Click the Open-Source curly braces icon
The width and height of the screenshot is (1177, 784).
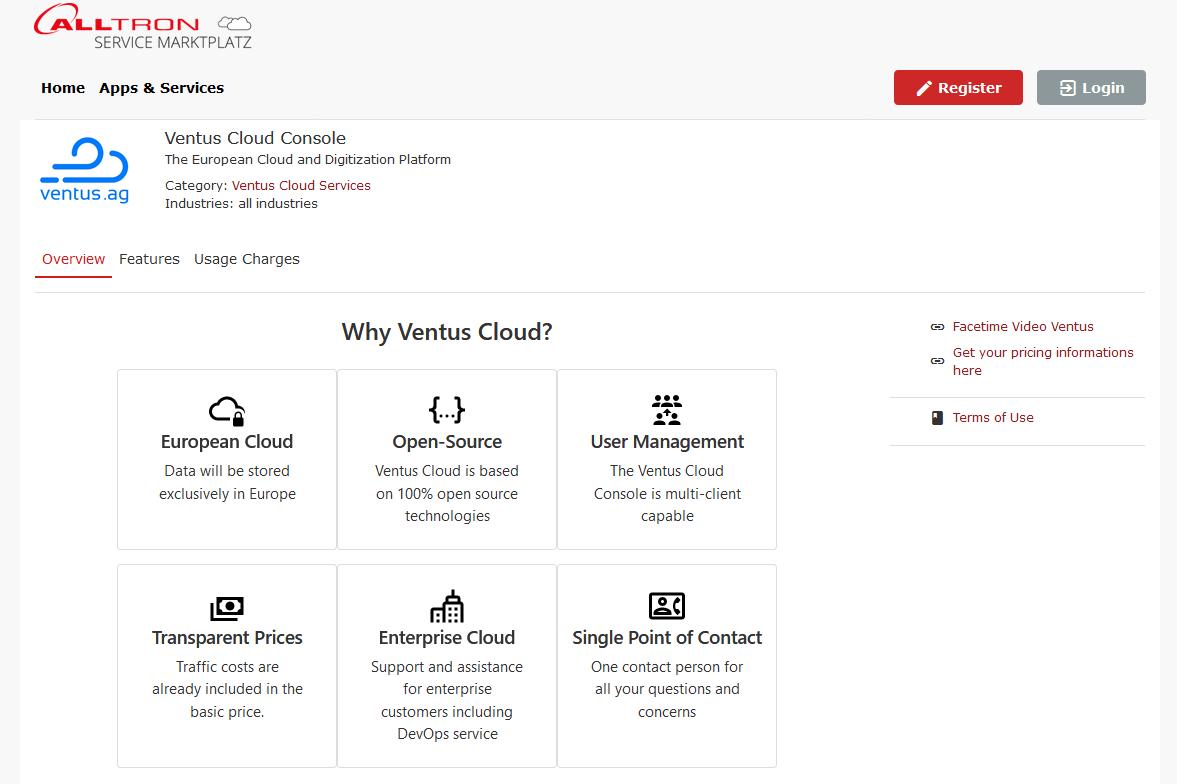[447, 410]
